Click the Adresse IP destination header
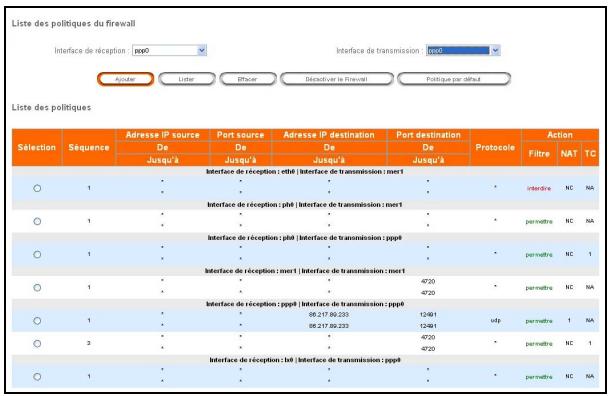 click(329, 135)
